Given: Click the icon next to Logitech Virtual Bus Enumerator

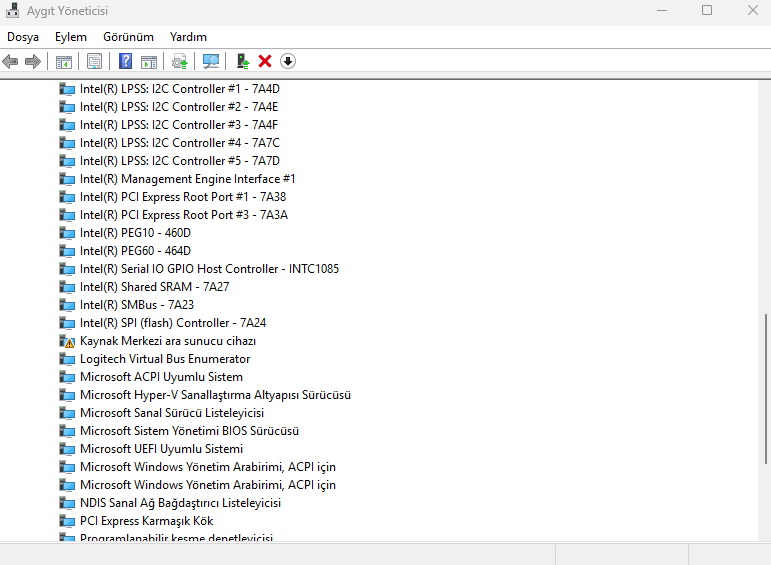Looking at the screenshot, I should [67, 359].
